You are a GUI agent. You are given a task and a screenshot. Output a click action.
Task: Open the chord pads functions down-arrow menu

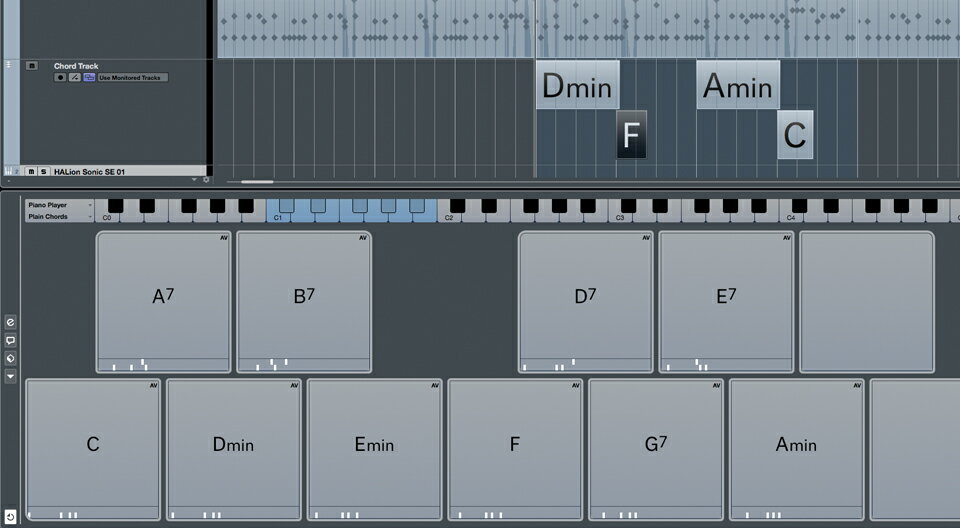10,377
